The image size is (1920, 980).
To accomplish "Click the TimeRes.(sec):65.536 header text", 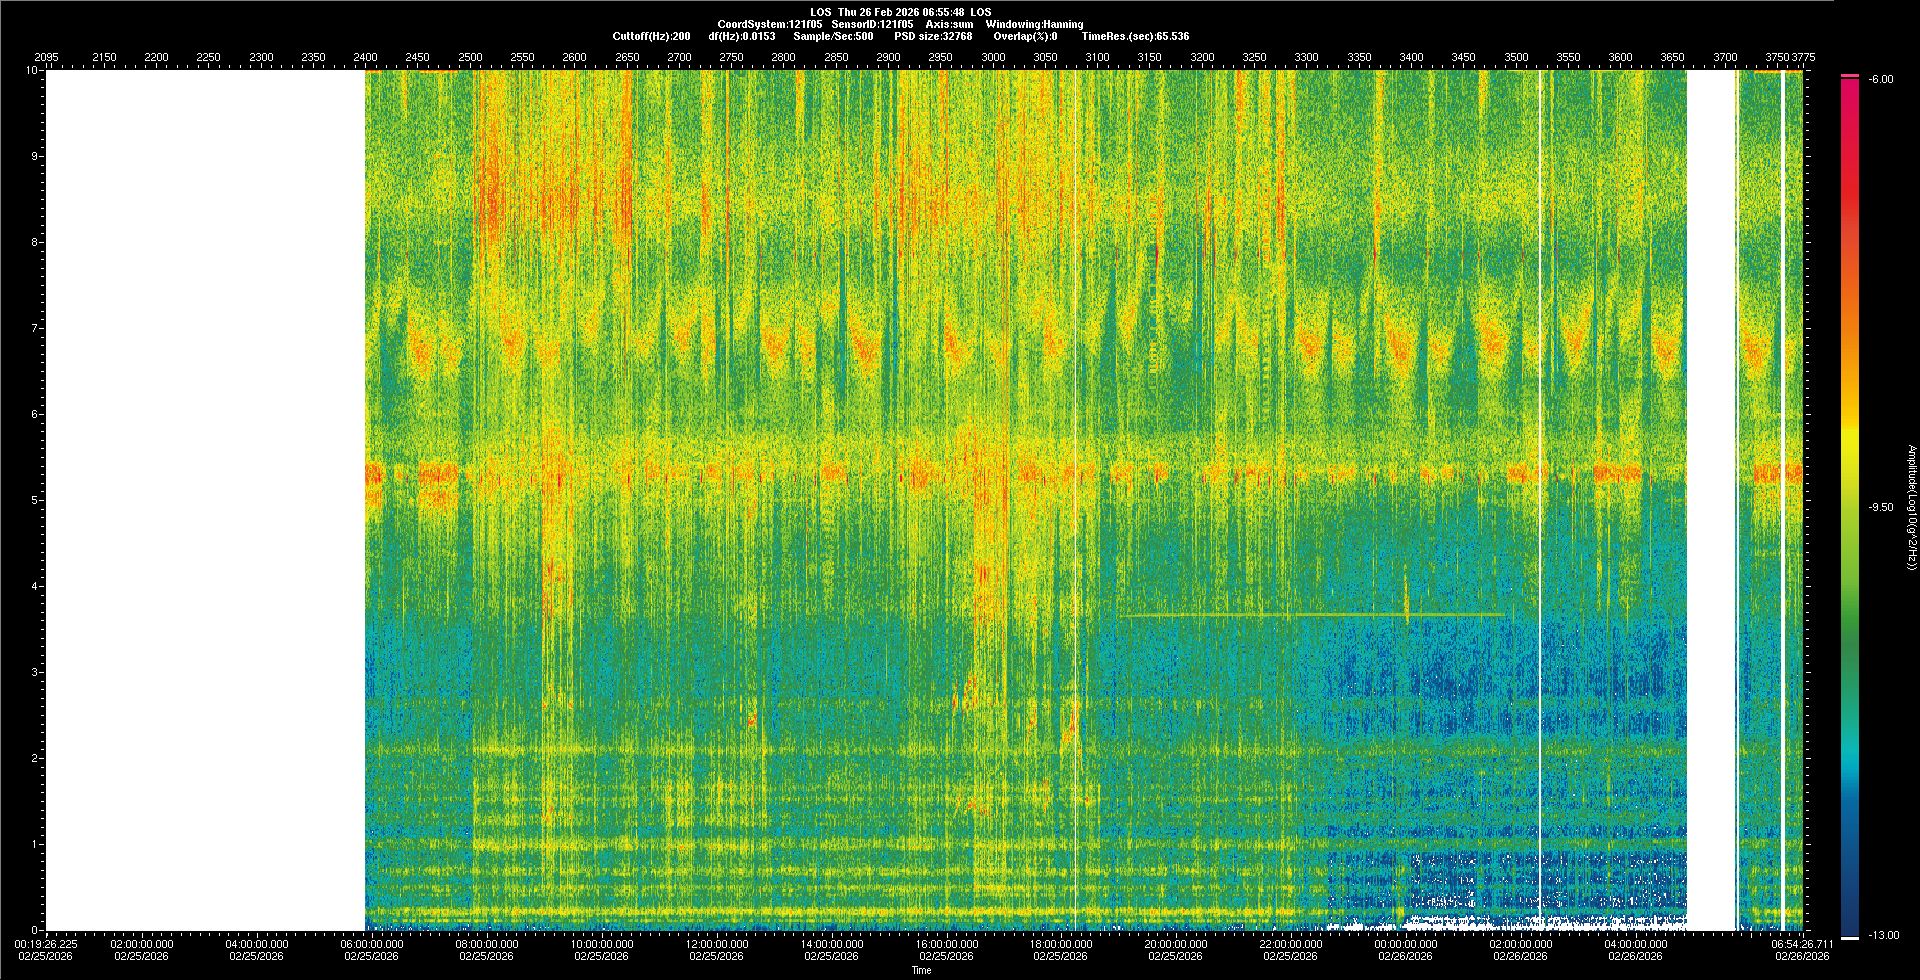I will click(1135, 36).
